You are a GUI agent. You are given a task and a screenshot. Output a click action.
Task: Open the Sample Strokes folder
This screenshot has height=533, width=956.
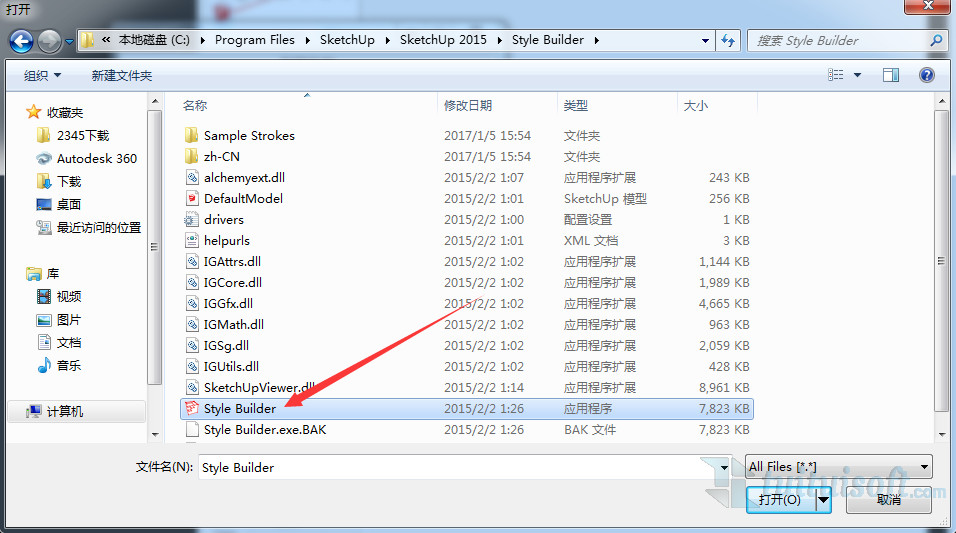point(249,135)
